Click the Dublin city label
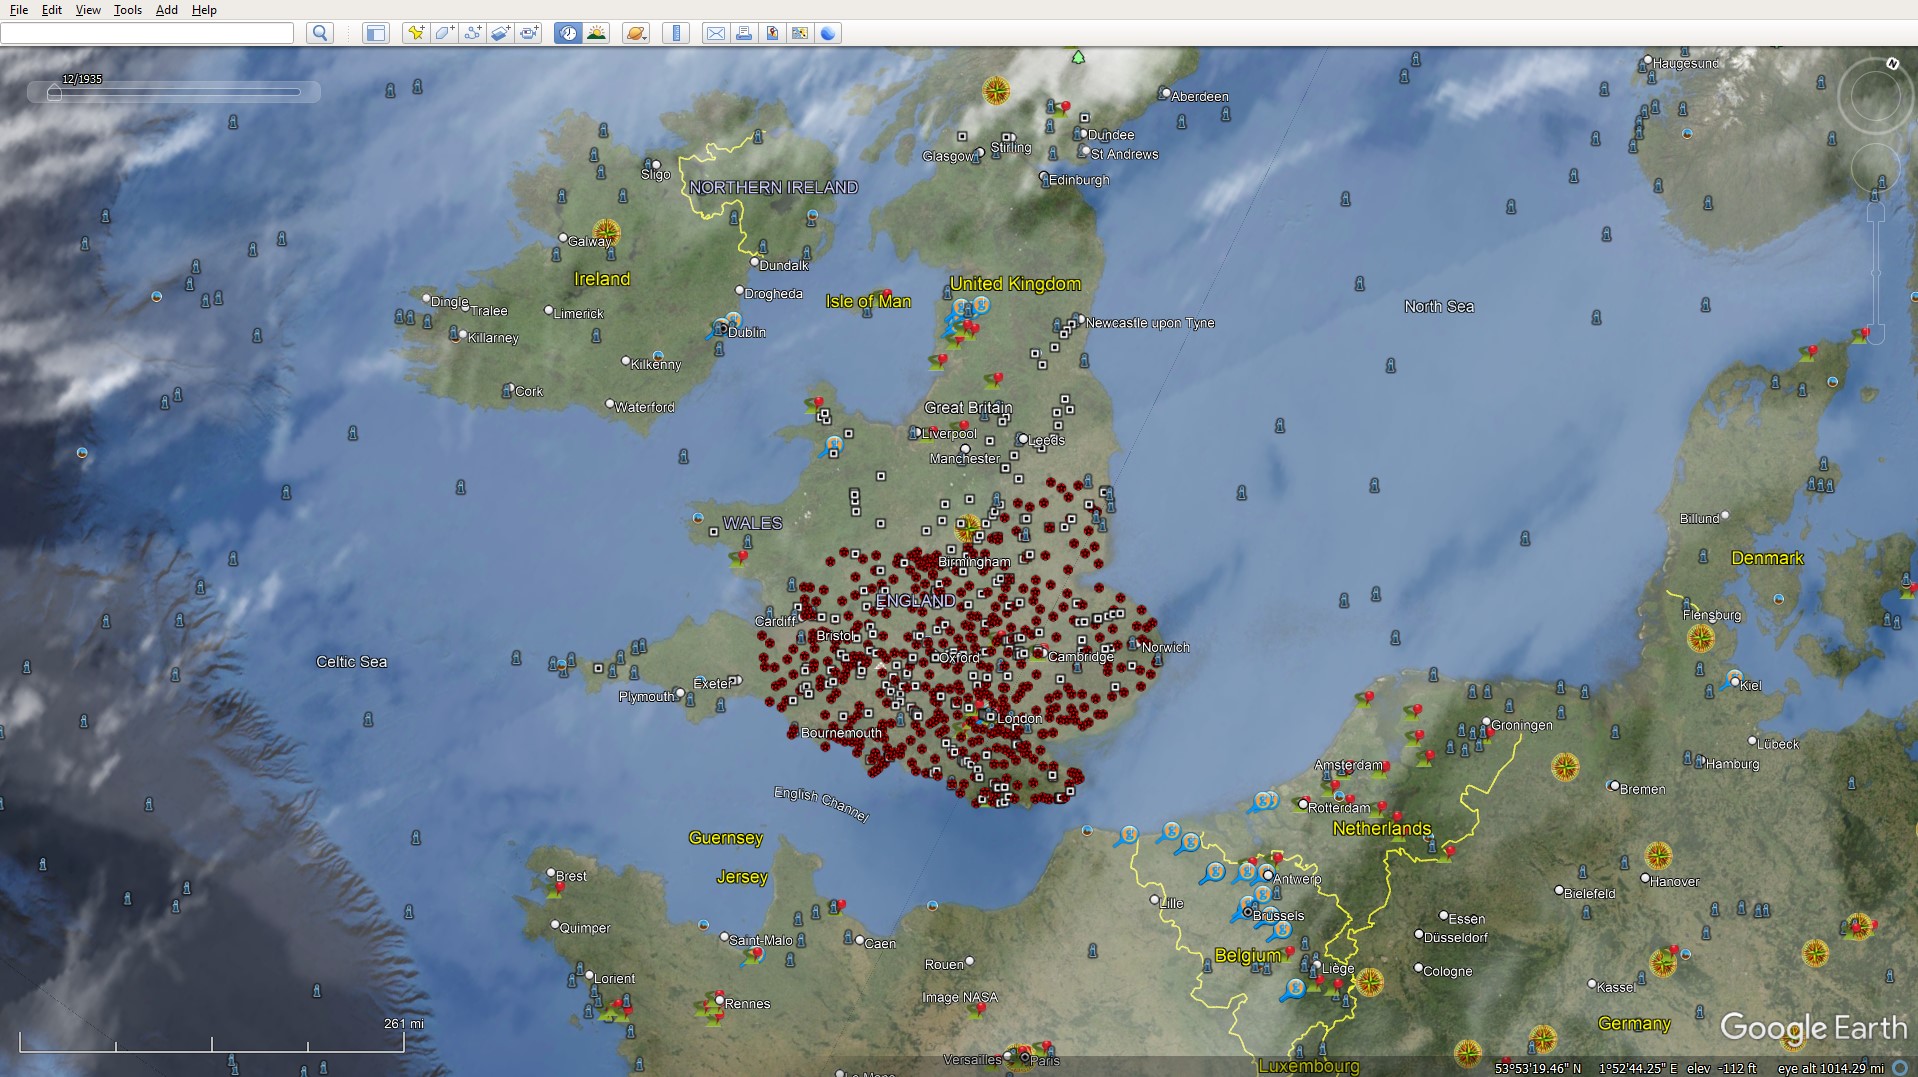The height and width of the screenshot is (1077, 1918). [x=747, y=332]
